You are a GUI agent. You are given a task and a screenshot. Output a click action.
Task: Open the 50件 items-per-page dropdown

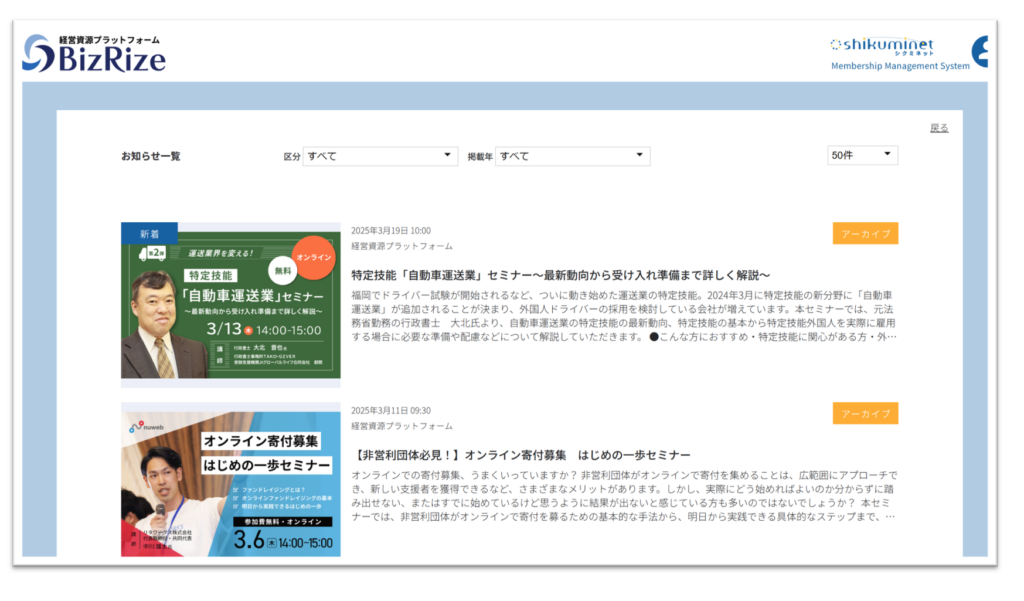(x=862, y=155)
